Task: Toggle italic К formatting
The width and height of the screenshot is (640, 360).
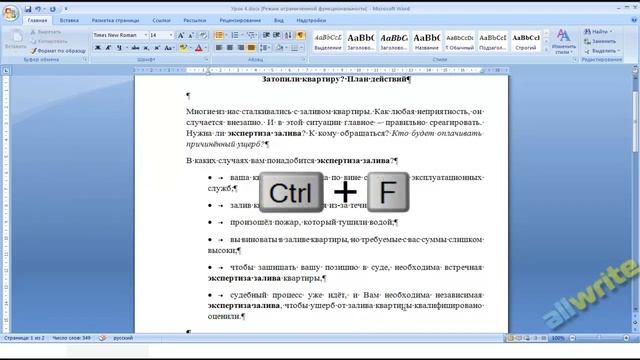Action: pos(108,48)
